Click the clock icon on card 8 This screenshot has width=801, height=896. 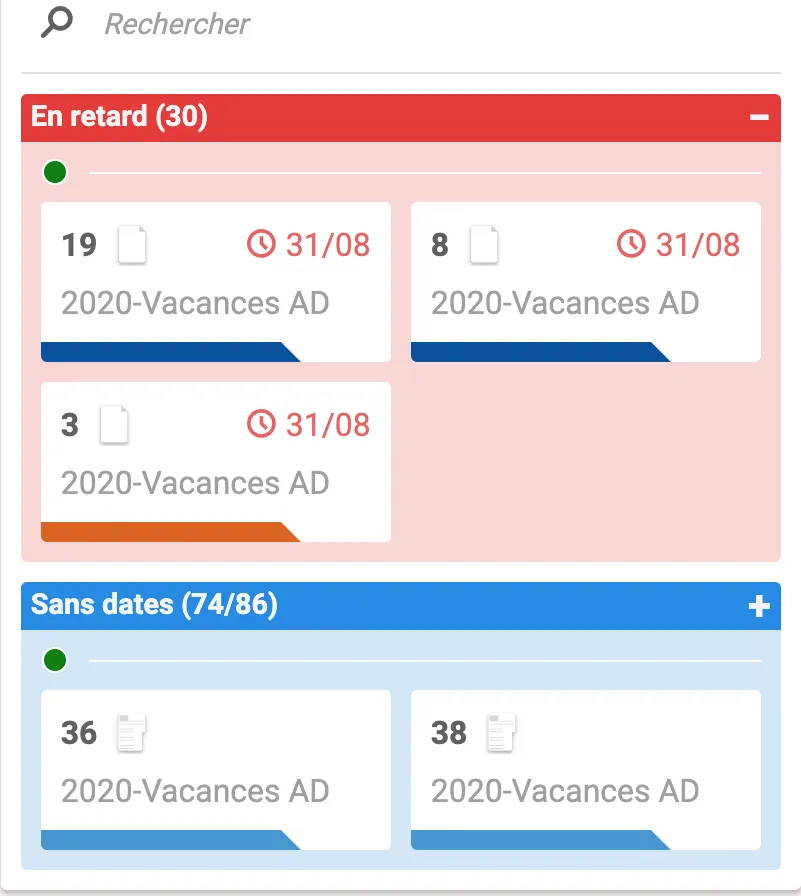pyautogui.click(x=631, y=244)
